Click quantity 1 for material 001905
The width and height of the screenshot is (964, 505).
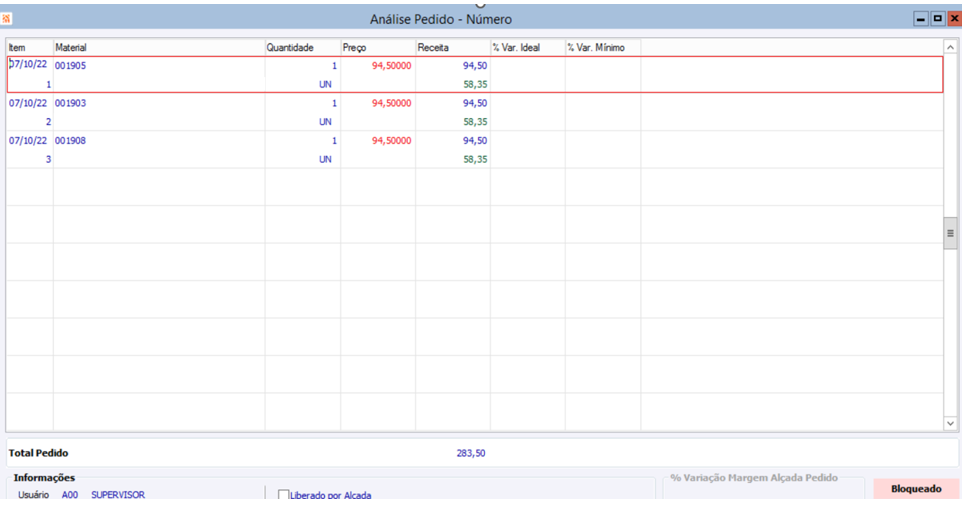(334, 66)
